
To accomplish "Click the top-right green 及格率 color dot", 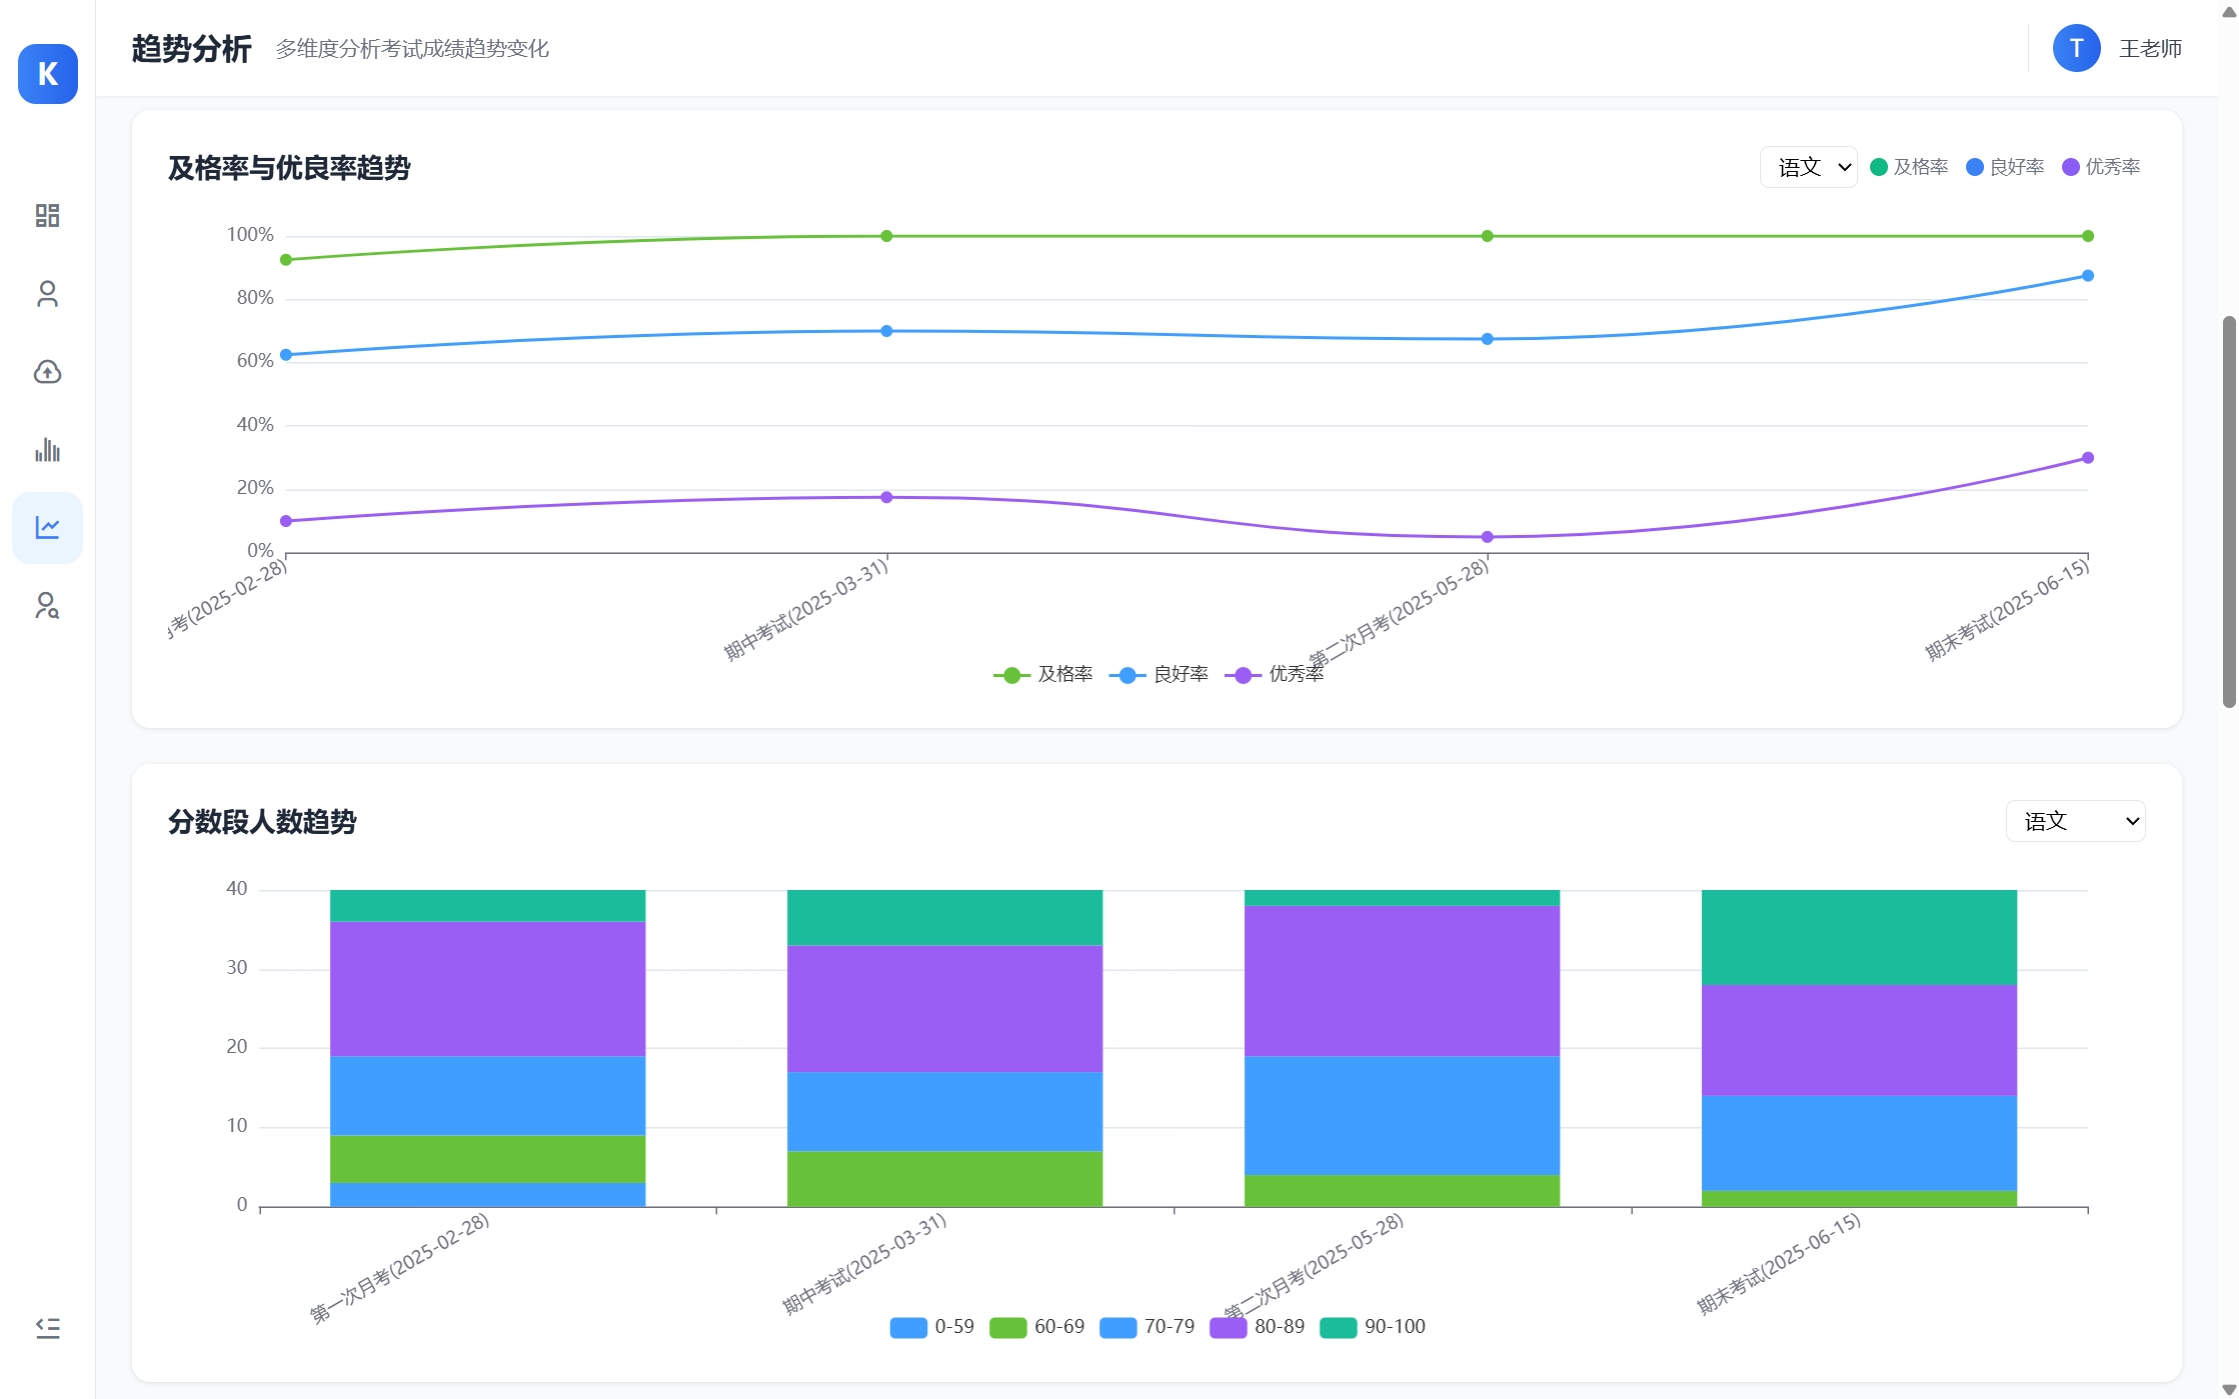I will pyautogui.click(x=1879, y=167).
